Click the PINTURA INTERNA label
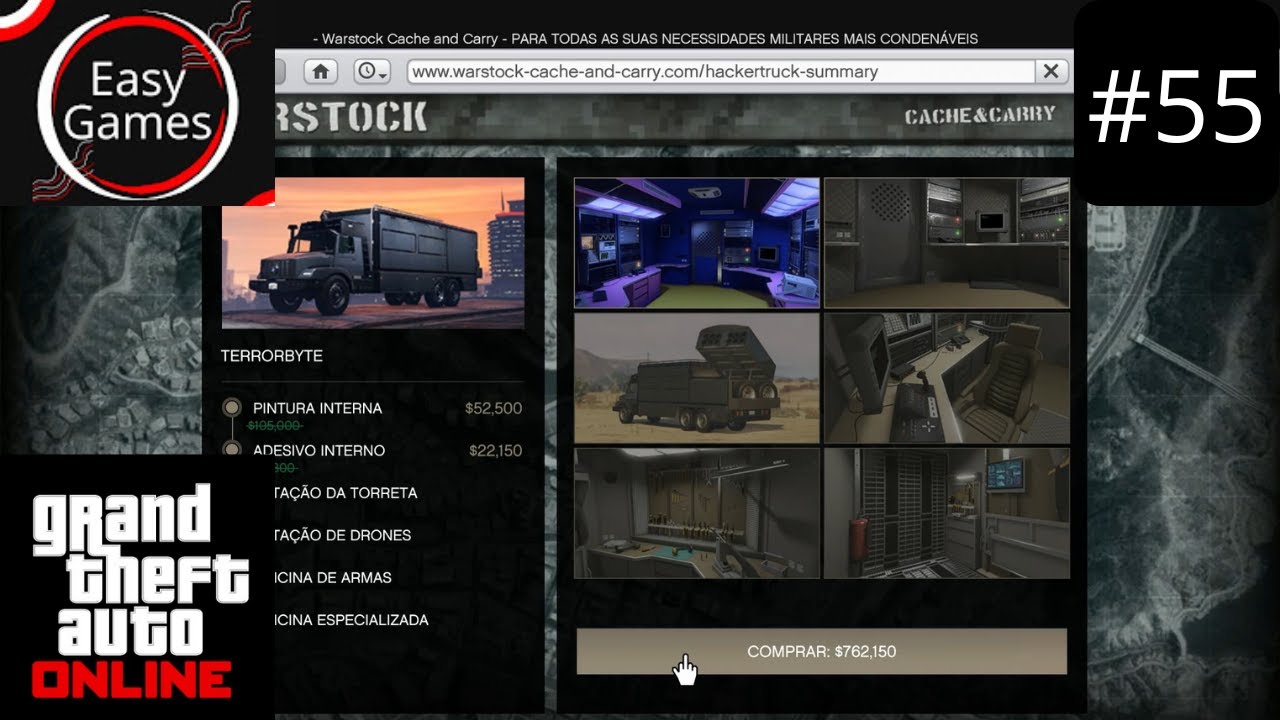 (x=317, y=408)
